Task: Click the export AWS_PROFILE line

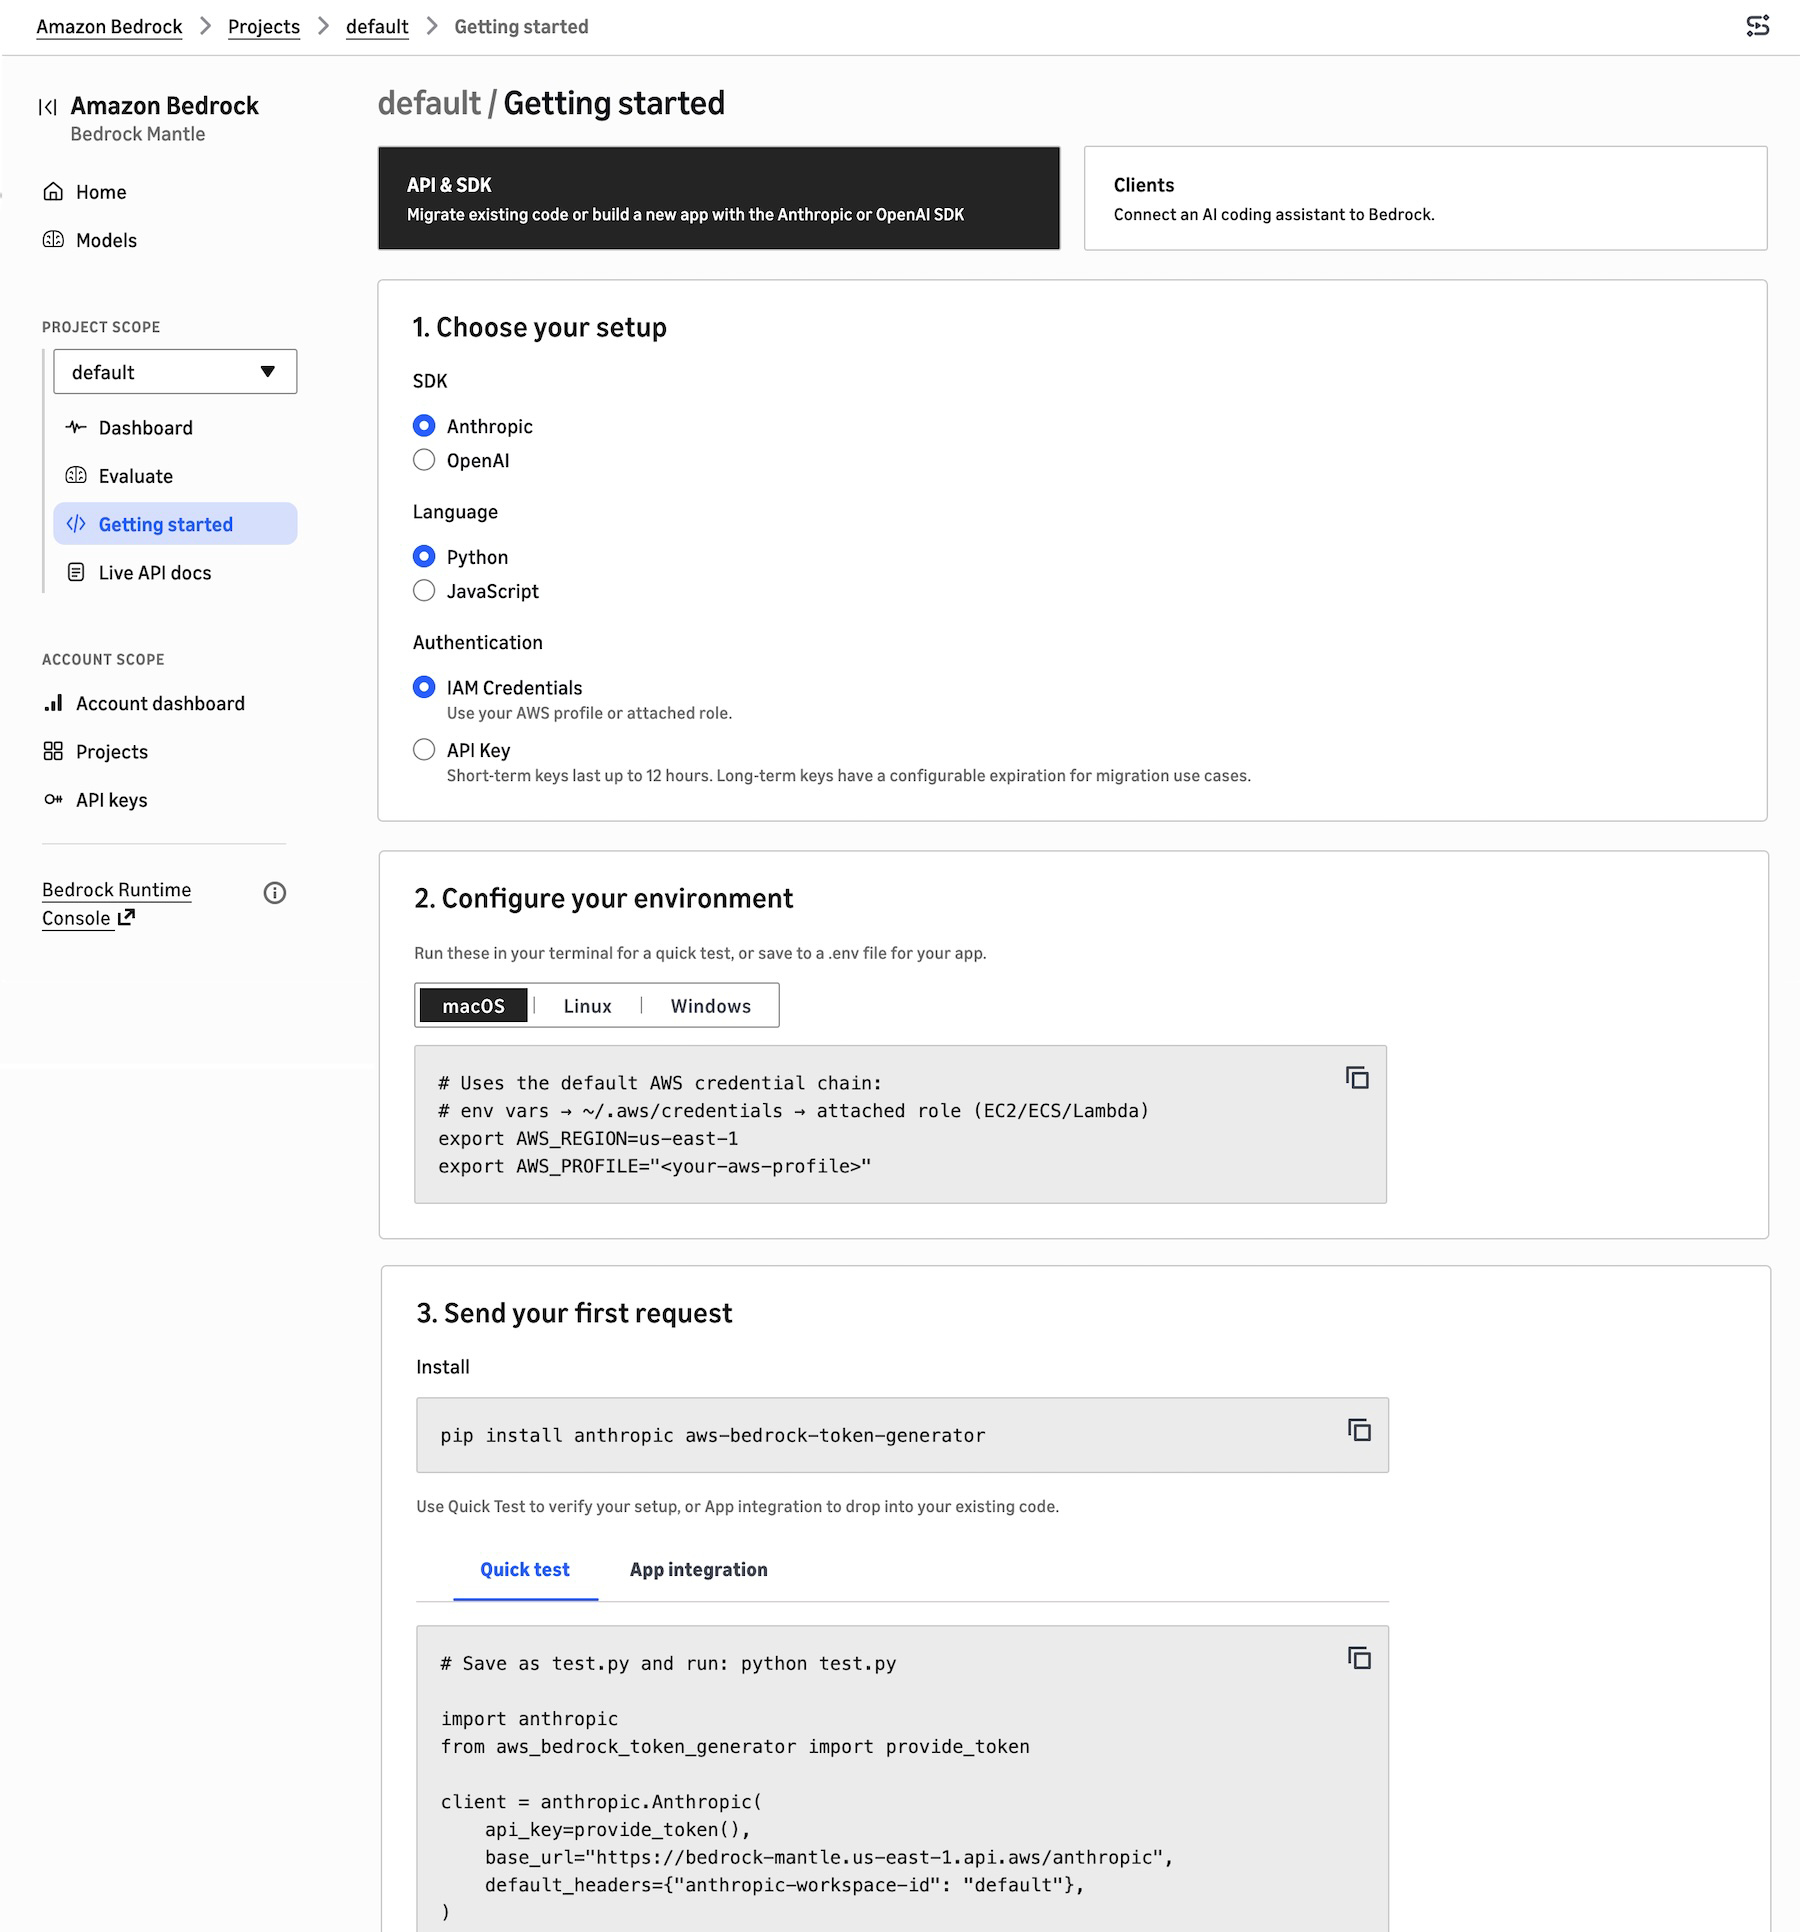Action: (655, 1167)
